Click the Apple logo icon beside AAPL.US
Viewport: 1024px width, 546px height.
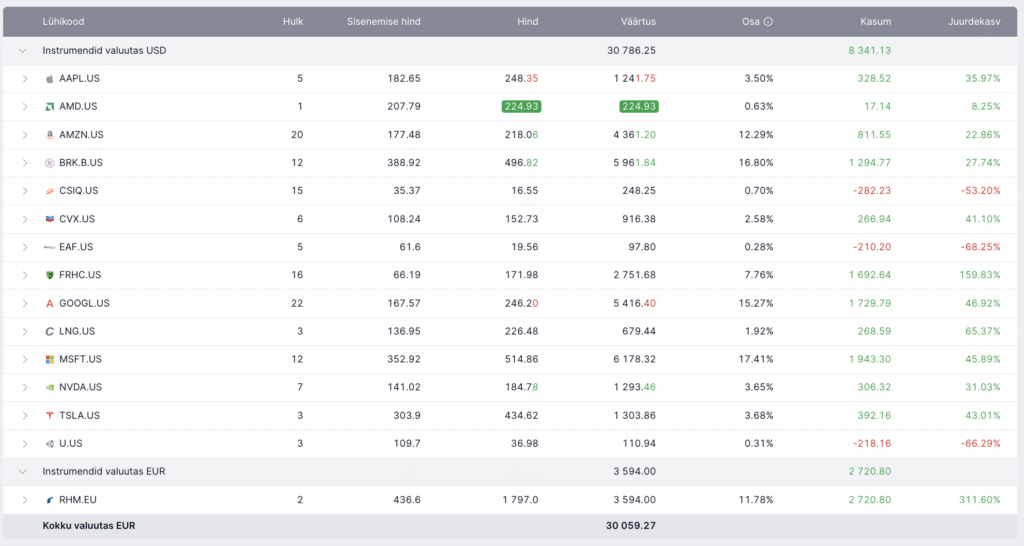(x=49, y=78)
